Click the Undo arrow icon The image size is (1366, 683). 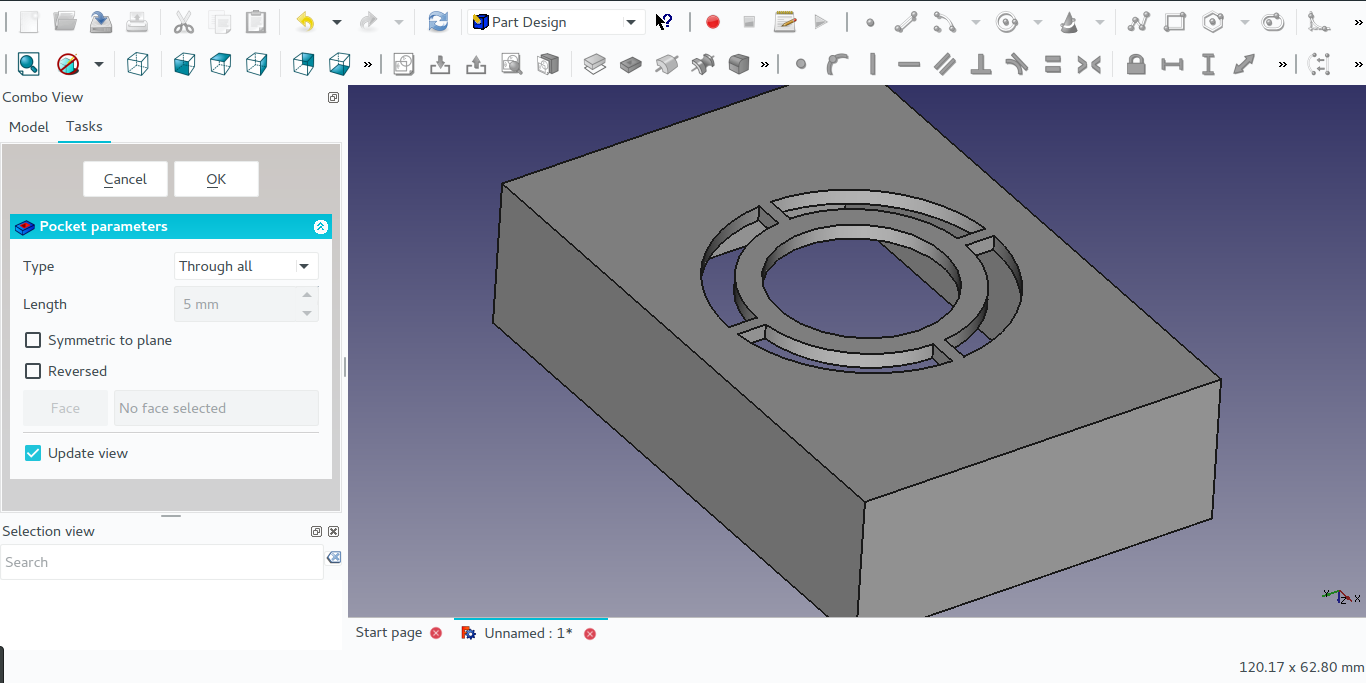click(306, 22)
